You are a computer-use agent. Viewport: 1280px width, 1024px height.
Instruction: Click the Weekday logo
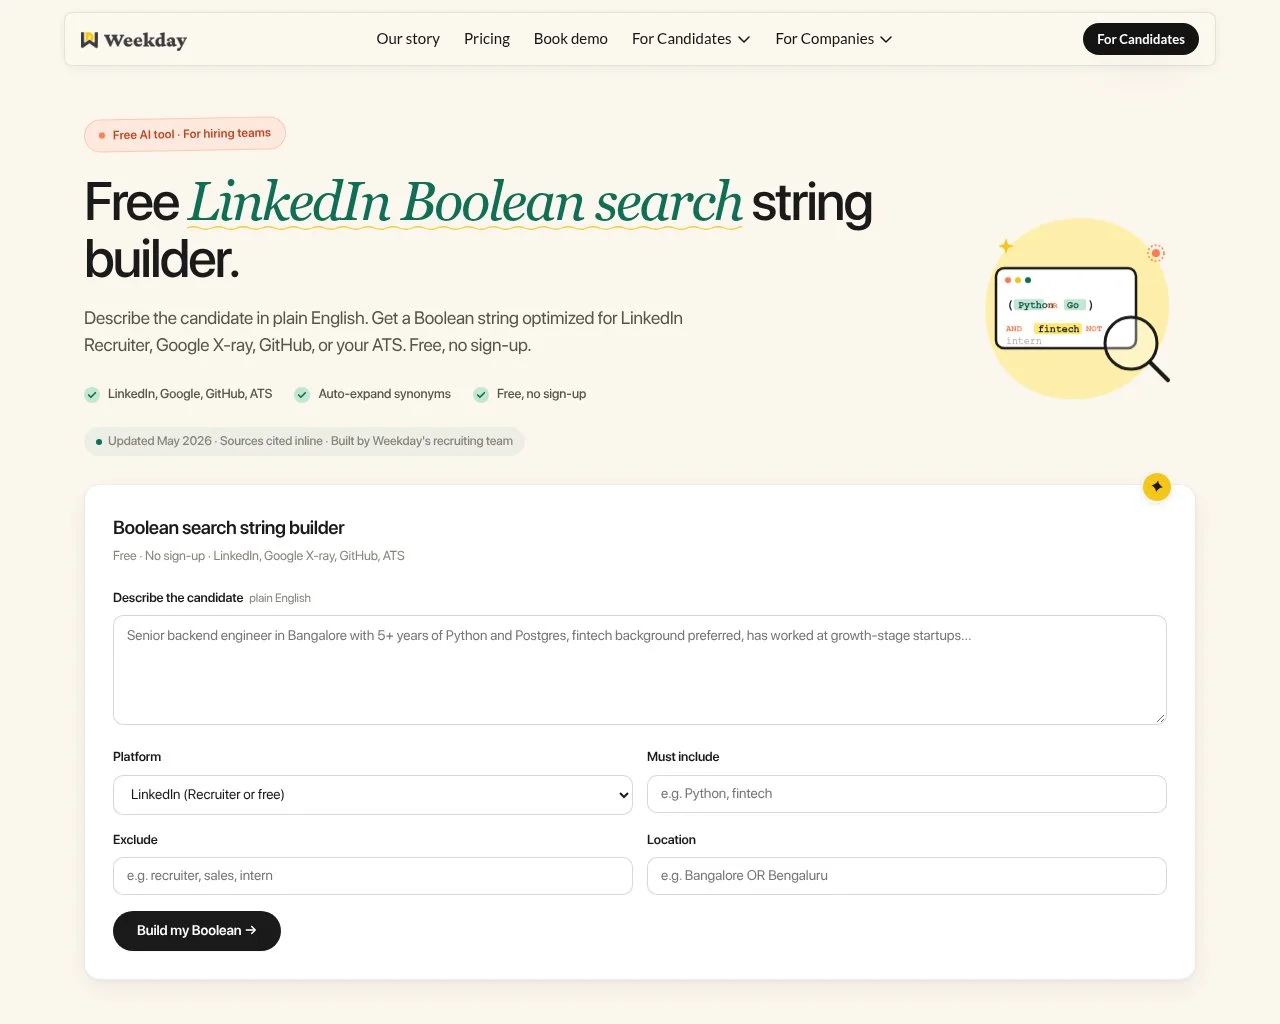tap(133, 40)
